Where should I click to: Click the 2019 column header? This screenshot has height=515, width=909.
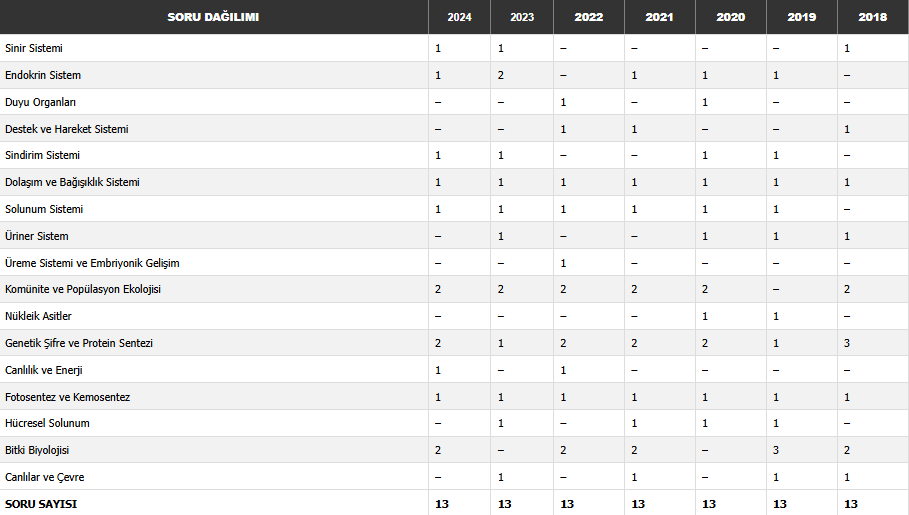pos(801,17)
